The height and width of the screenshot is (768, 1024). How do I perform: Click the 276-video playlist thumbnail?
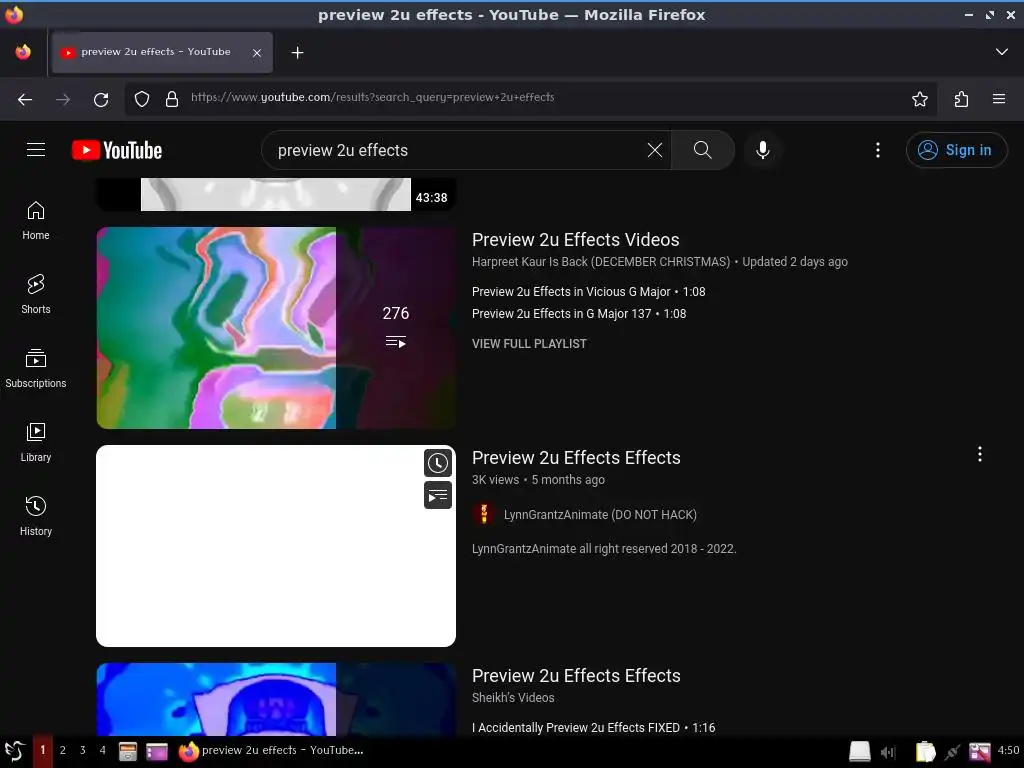coord(276,328)
